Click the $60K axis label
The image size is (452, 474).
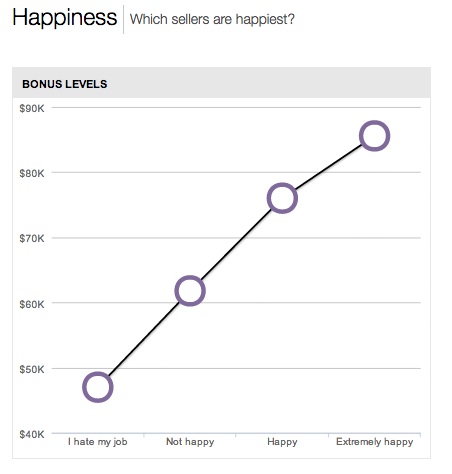tap(32, 304)
